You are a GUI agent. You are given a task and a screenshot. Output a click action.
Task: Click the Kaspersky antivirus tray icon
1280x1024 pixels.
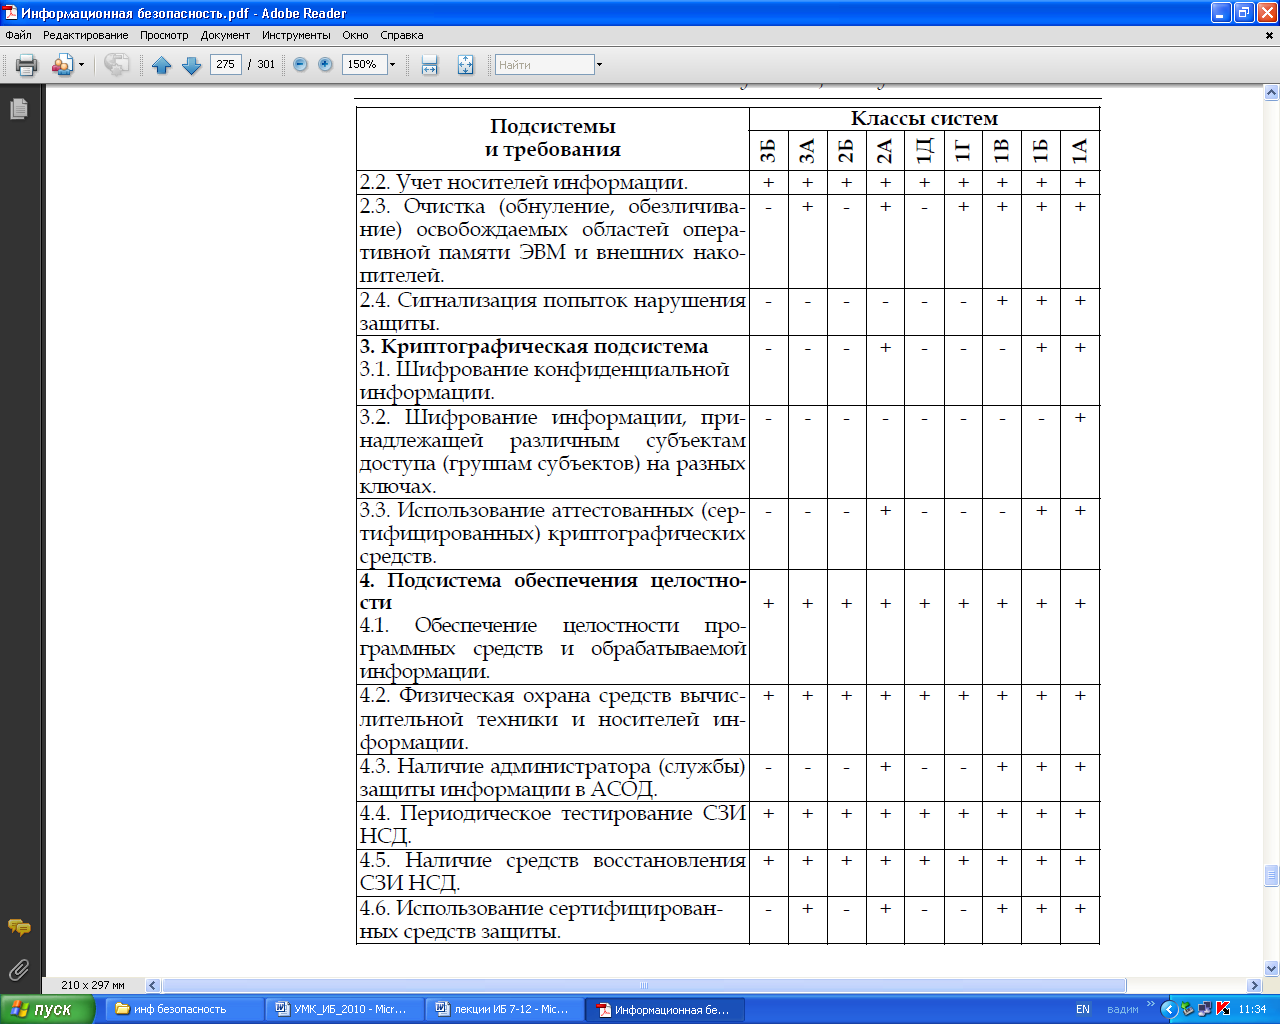click(1222, 1009)
